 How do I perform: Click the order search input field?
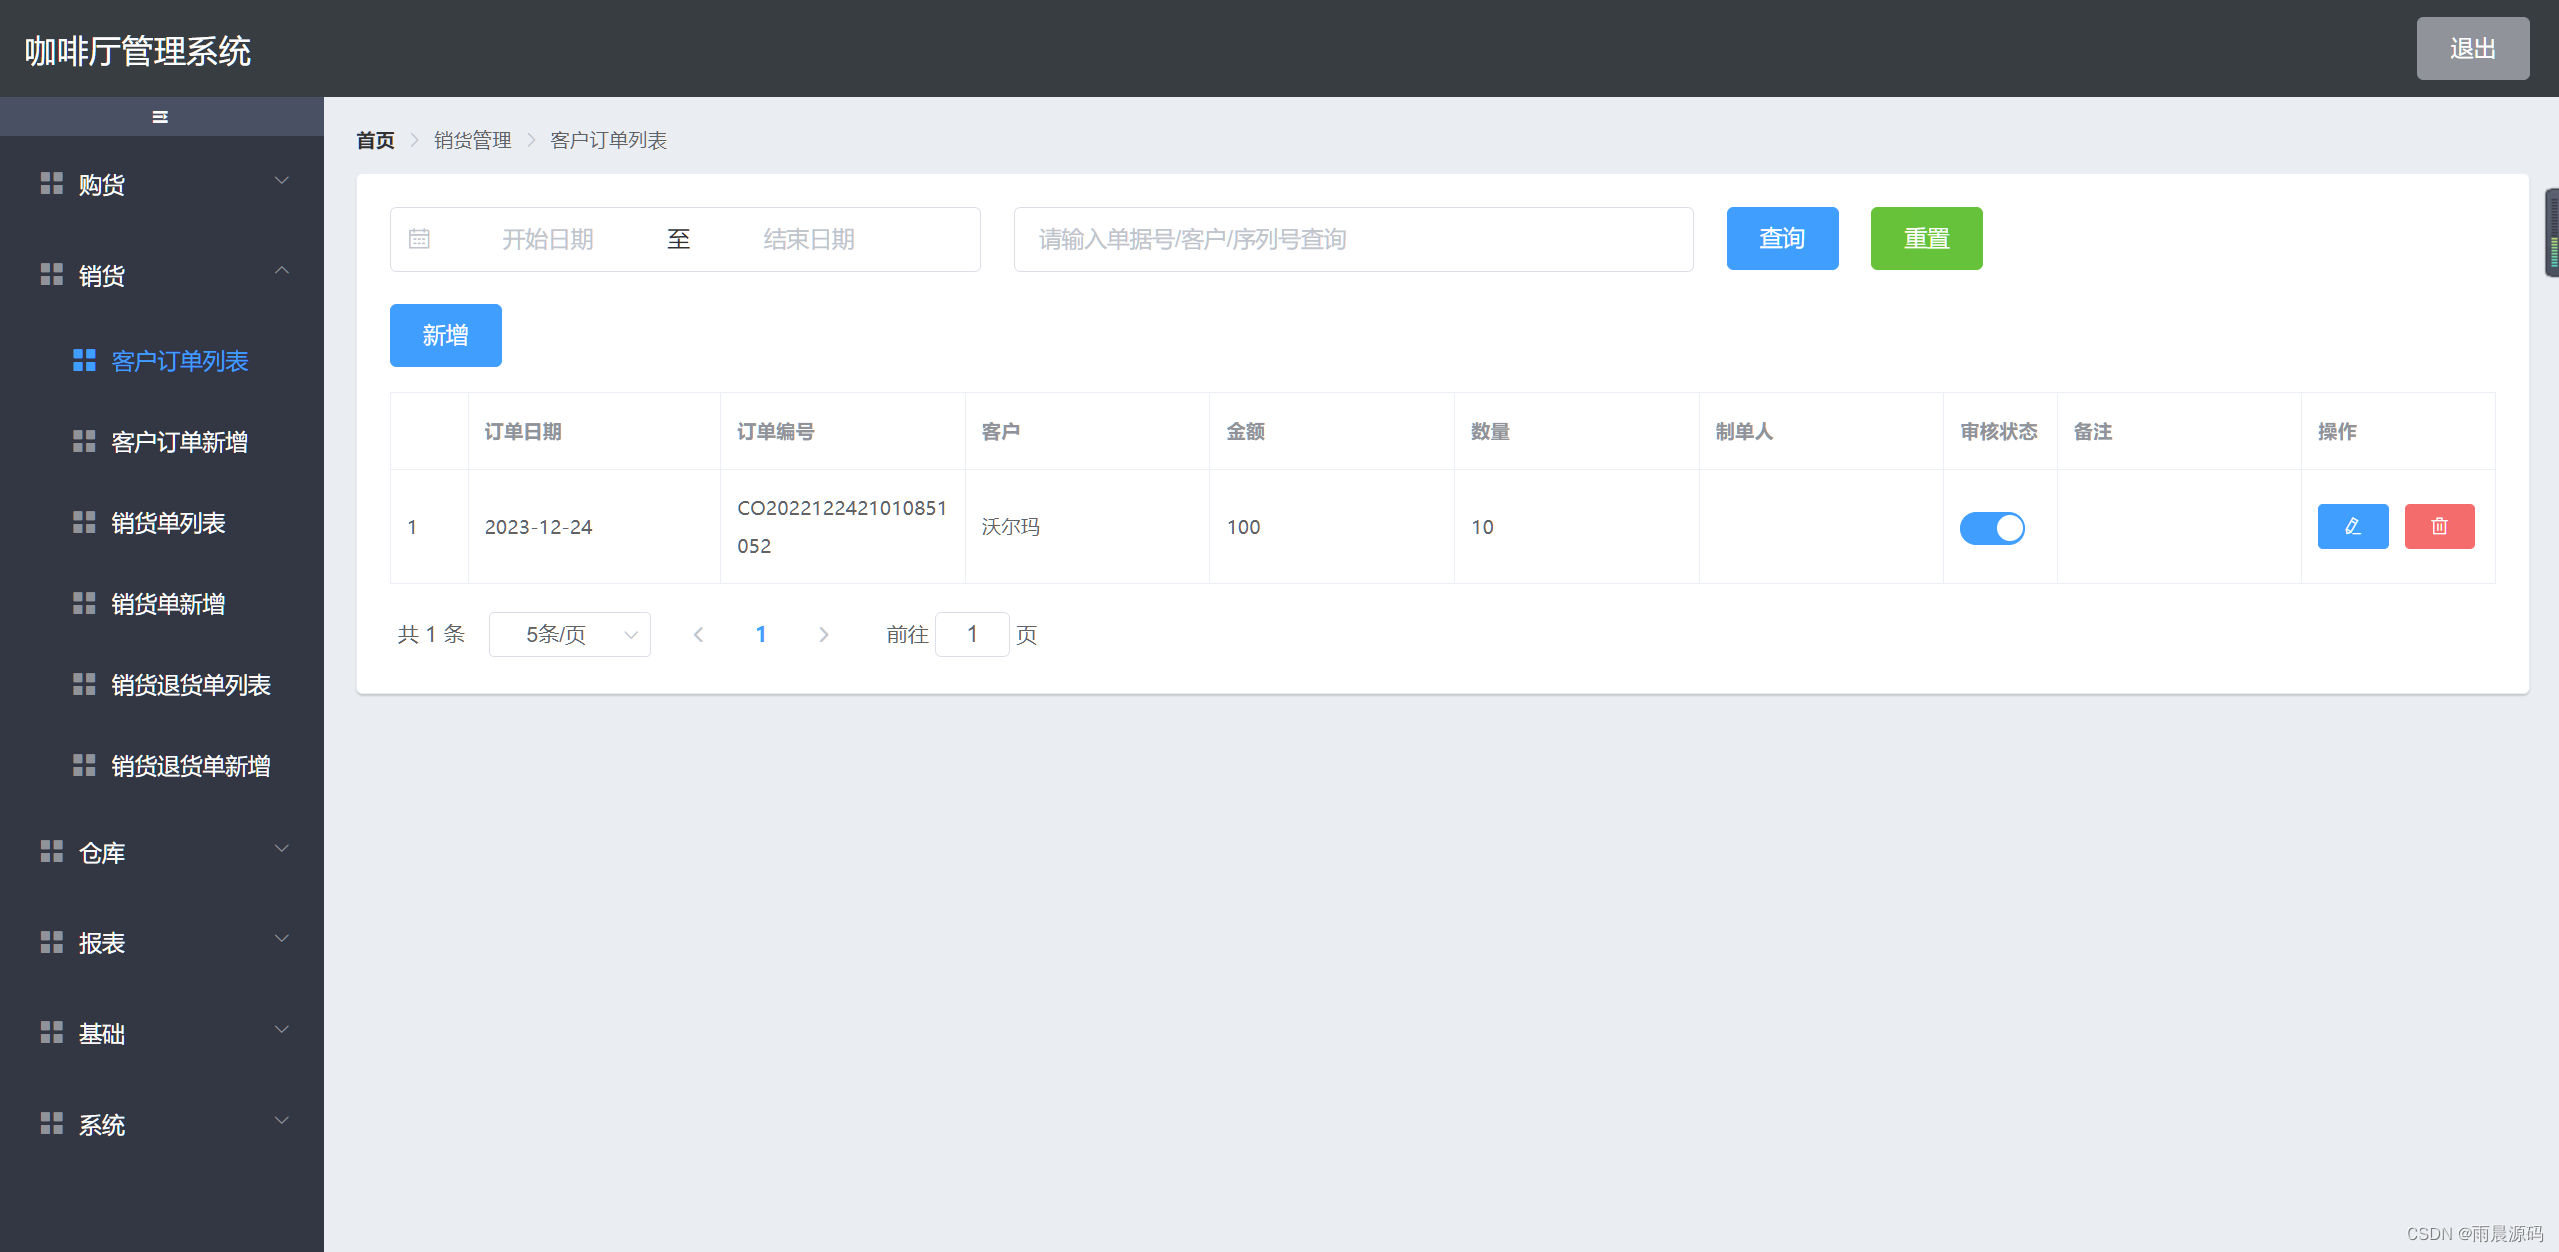(x=1352, y=238)
